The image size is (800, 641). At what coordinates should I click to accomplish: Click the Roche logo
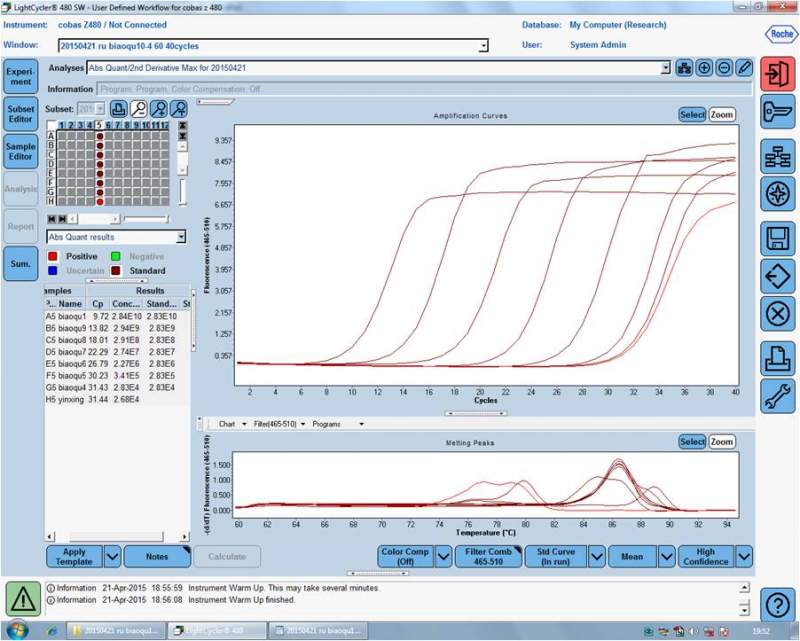[781, 34]
